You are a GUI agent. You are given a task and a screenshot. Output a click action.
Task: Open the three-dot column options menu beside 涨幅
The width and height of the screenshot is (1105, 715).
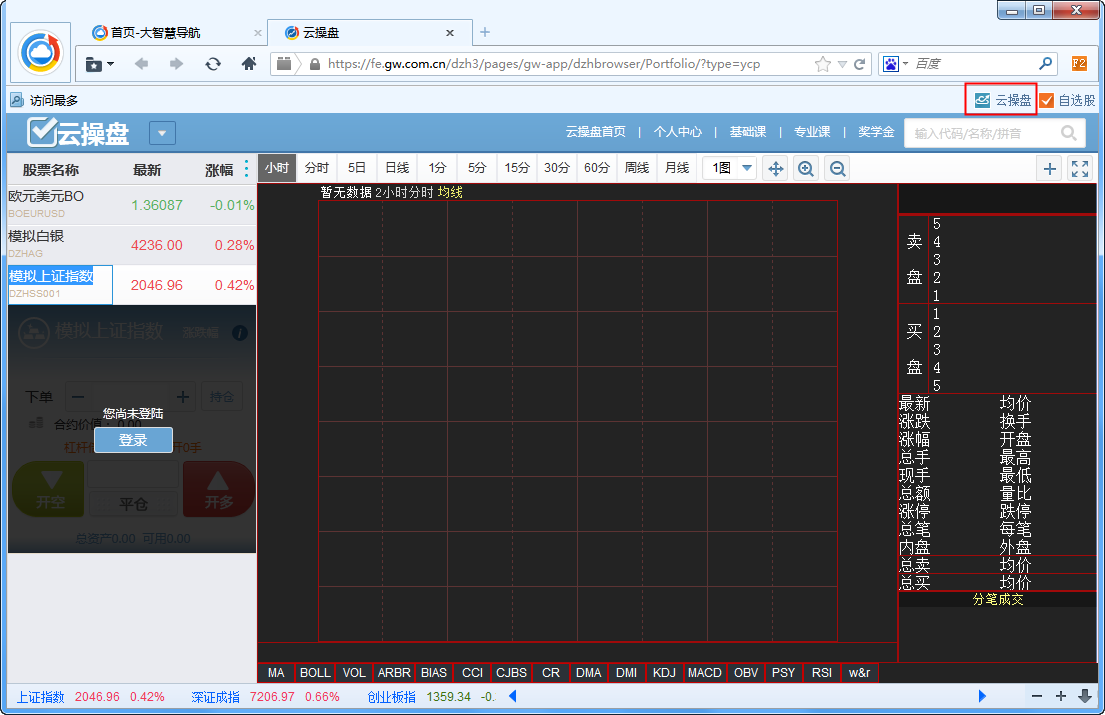tap(247, 169)
